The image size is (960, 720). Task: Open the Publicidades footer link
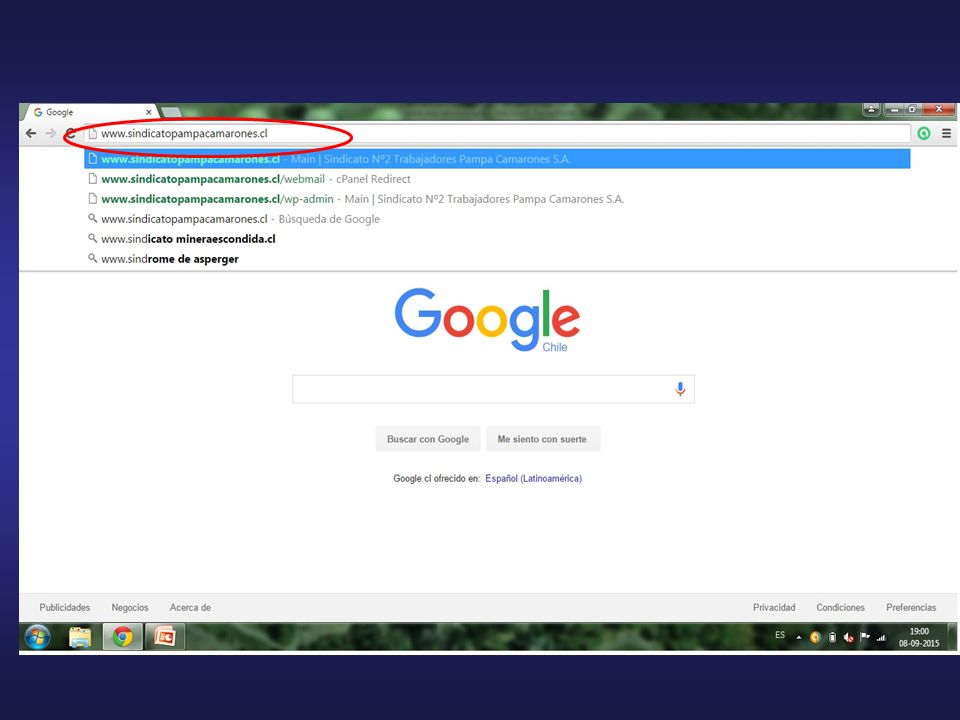click(65, 607)
